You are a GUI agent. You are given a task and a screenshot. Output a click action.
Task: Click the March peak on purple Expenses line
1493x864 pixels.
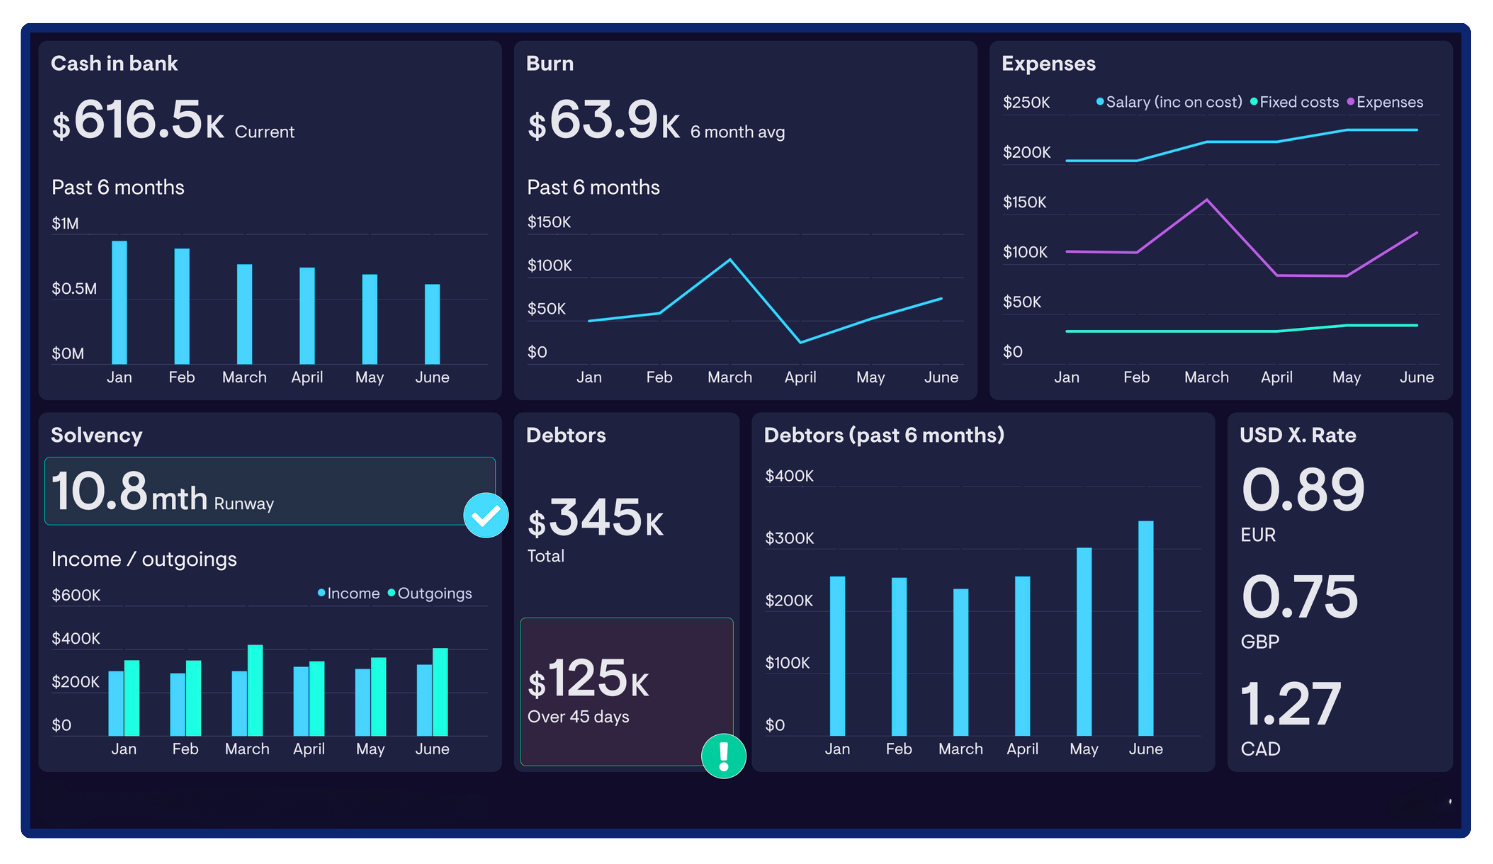[x=1207, y=200]
